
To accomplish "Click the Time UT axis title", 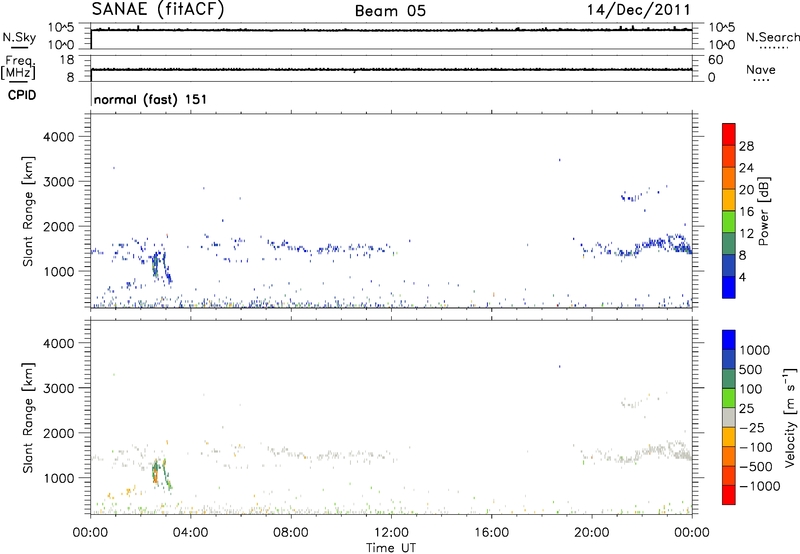I will tap(391, 548).
